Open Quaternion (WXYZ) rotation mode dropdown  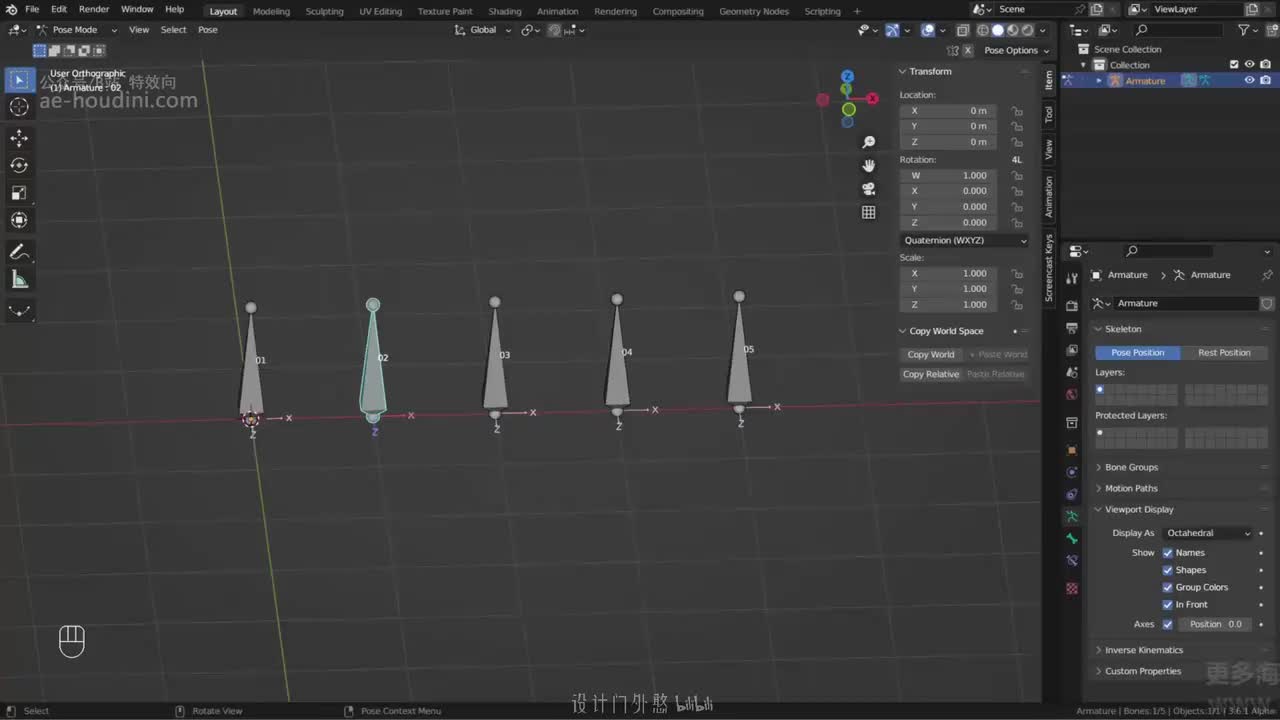coord(964,241)
